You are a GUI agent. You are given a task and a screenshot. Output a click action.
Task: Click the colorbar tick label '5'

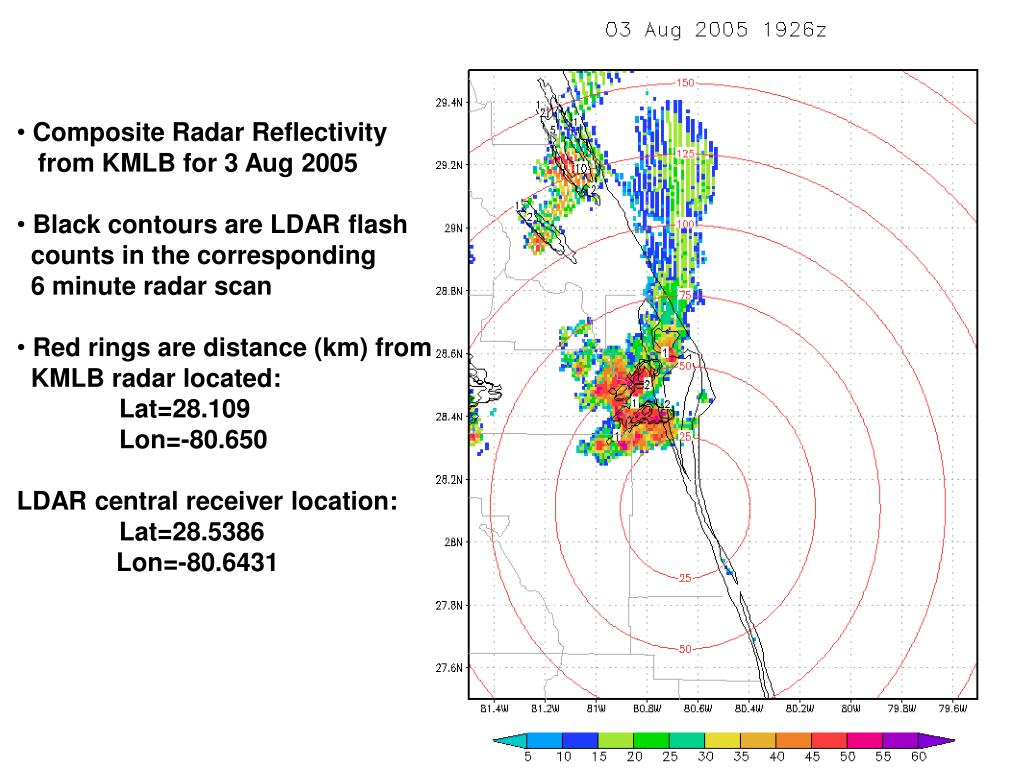[528, 756]
